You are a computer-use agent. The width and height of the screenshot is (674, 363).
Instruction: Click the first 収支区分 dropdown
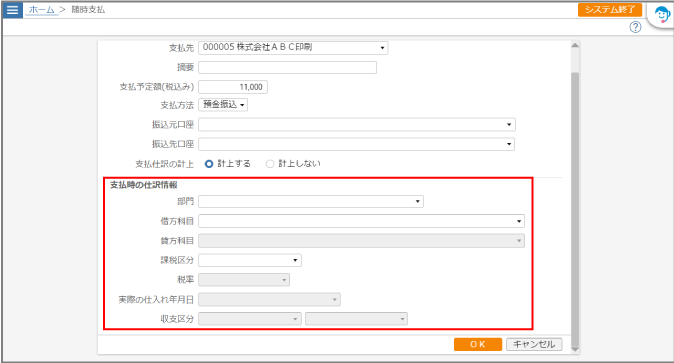[250, 319]
